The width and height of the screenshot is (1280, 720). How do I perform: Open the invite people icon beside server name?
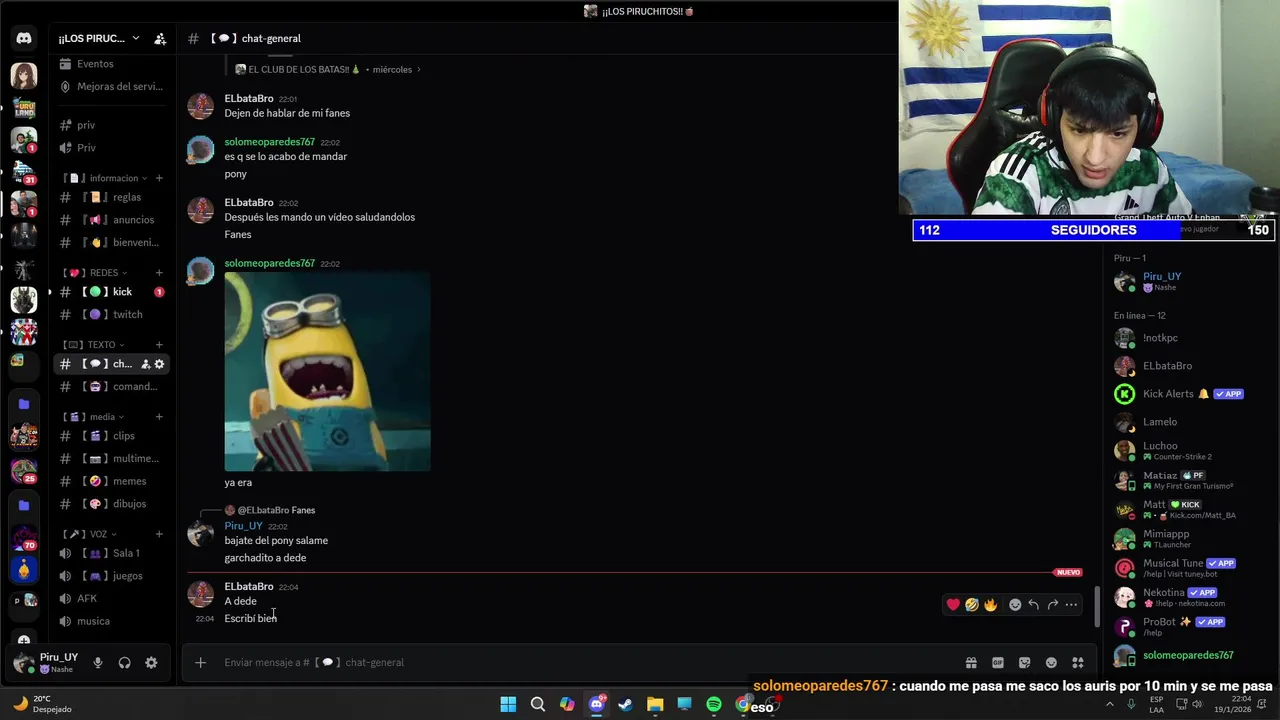(x=160, y=38)
